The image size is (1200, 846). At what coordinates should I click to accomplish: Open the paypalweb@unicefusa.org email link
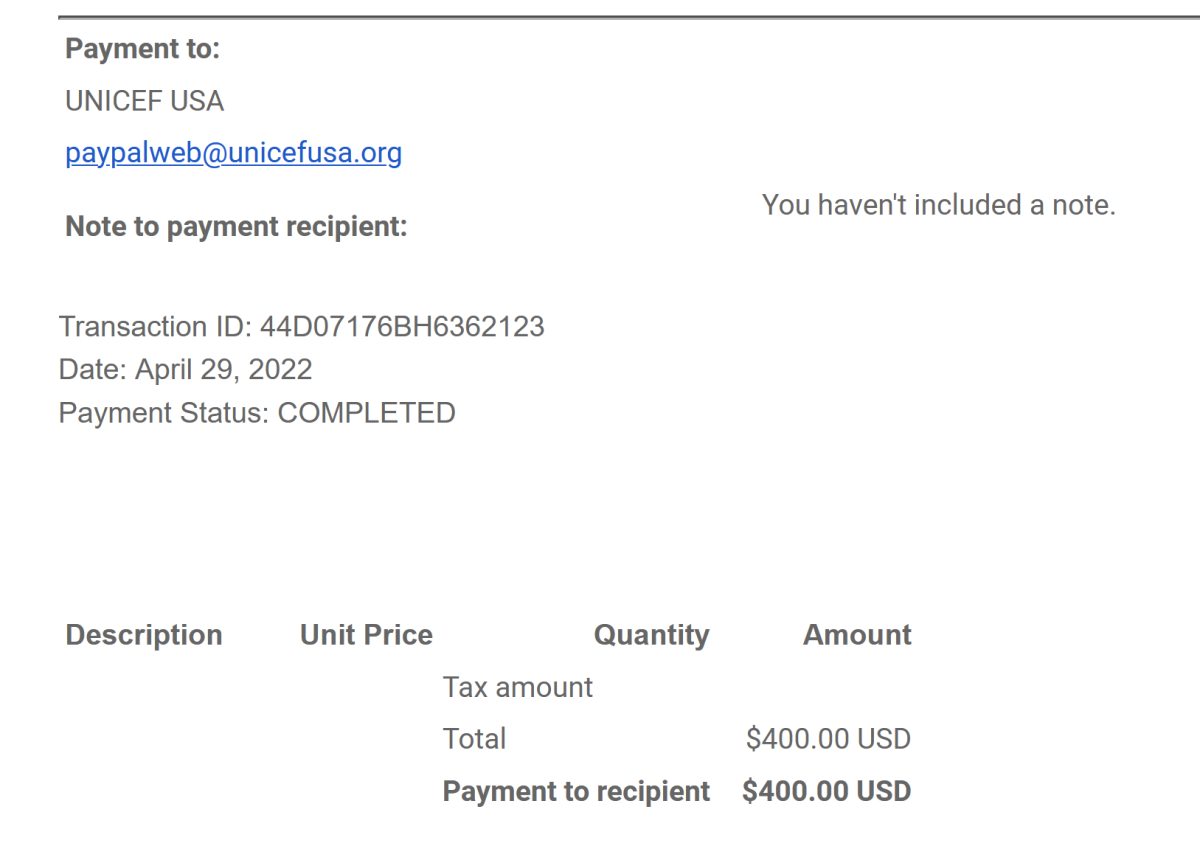coord(234,153)
